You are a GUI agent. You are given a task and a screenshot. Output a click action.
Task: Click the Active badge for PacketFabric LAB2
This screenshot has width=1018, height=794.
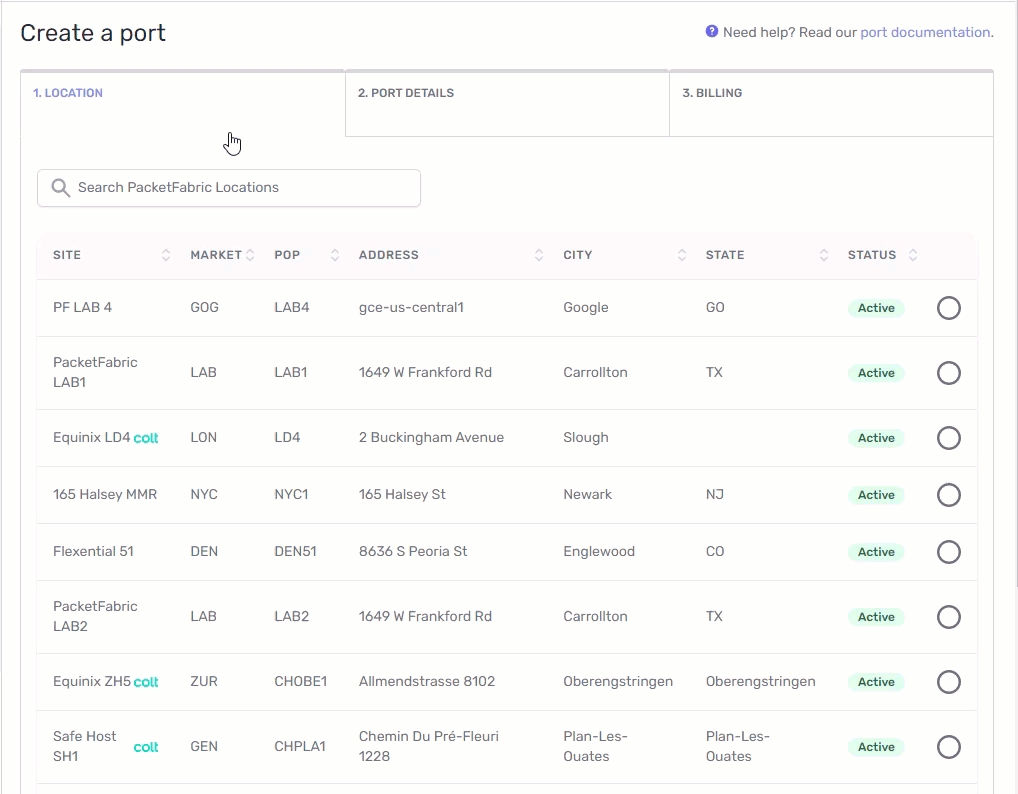click(x=875, y=617)
